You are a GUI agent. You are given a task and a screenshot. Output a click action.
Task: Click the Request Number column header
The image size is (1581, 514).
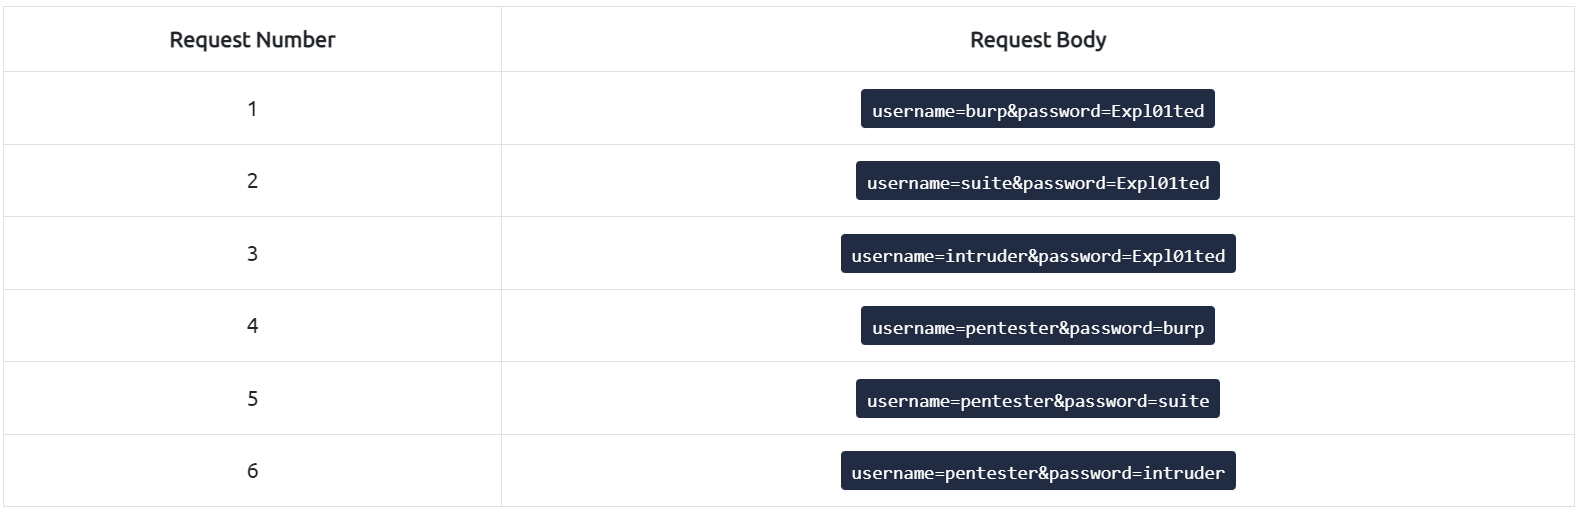[x=252, y=40]
